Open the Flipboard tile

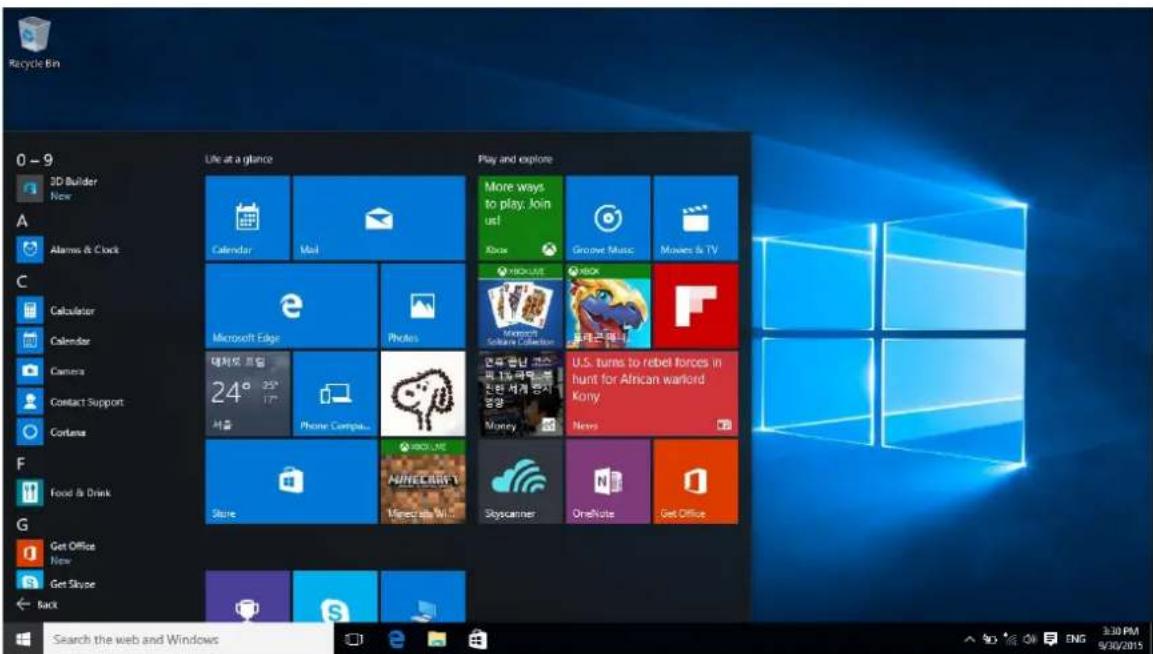[696, 305]
